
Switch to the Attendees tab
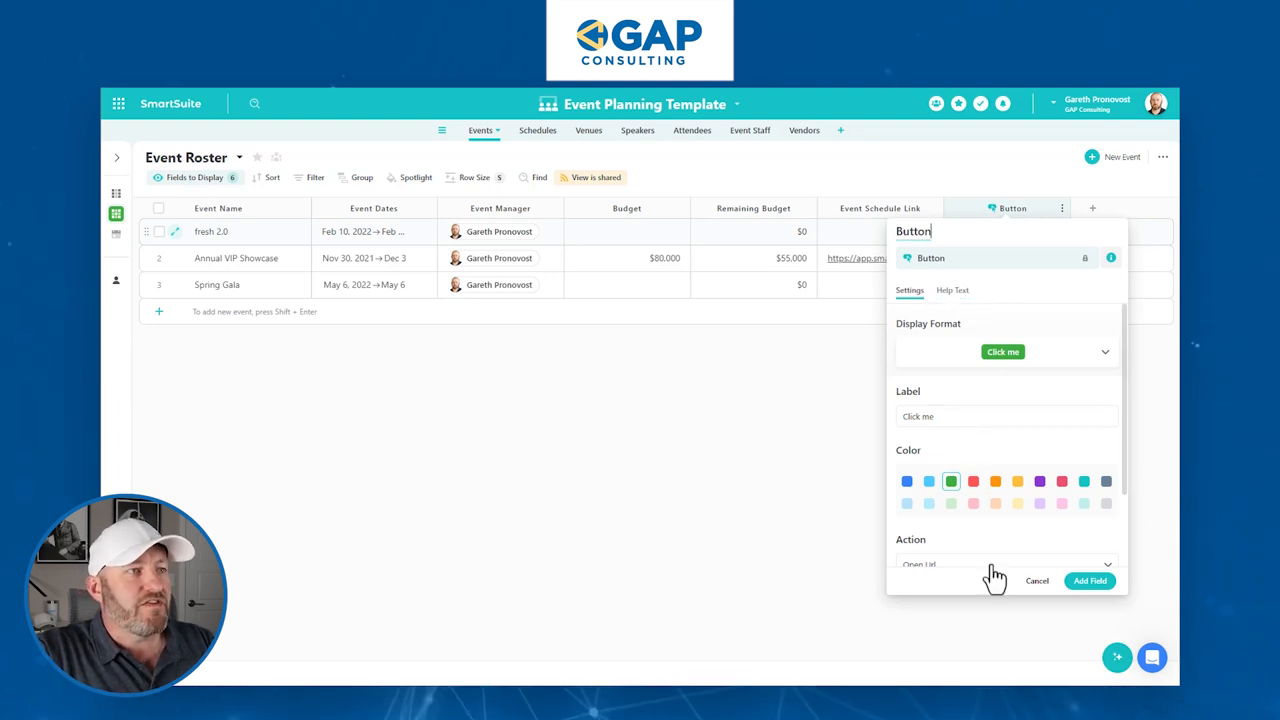coord(692,130)
